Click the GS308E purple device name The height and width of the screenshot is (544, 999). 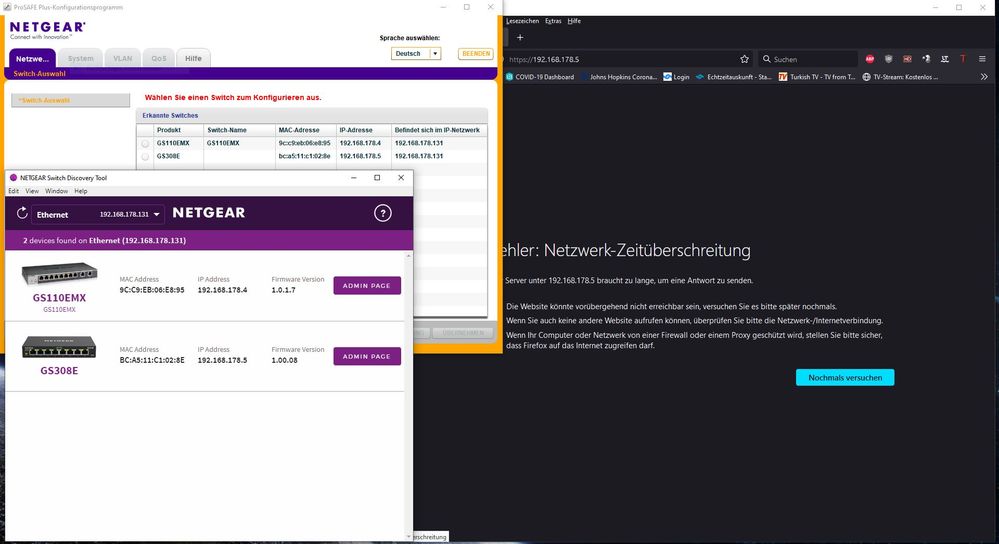tap(59, 371)
